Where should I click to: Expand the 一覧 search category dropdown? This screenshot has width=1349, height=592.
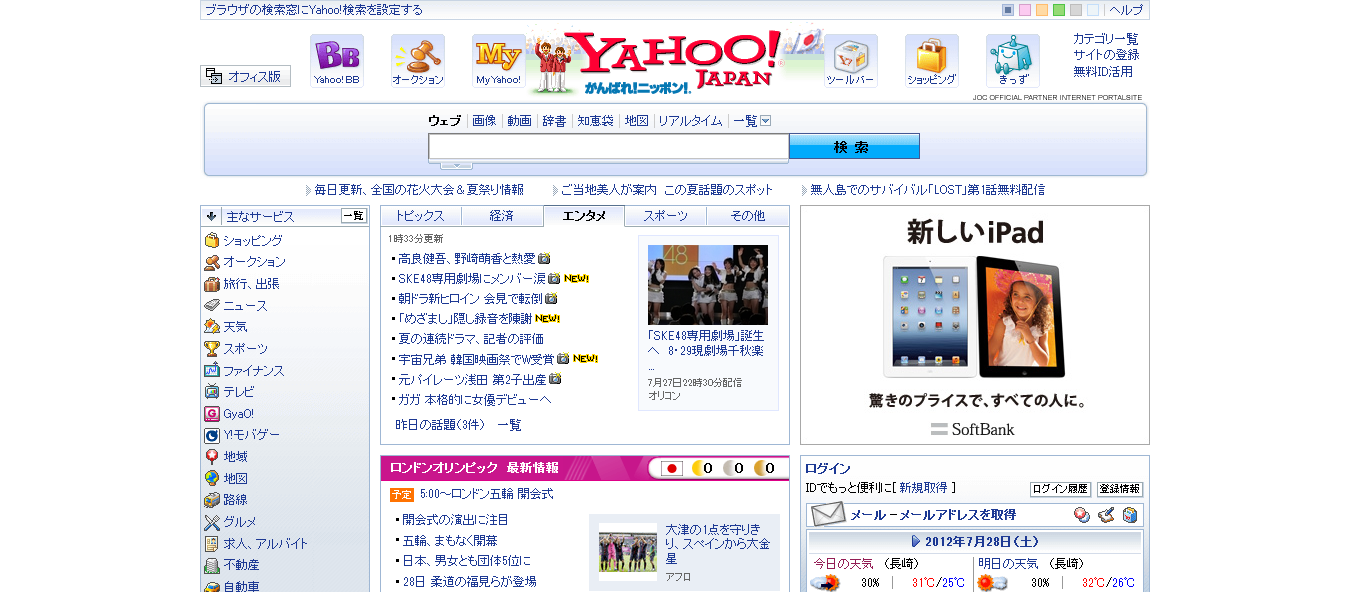coord(766,121)
